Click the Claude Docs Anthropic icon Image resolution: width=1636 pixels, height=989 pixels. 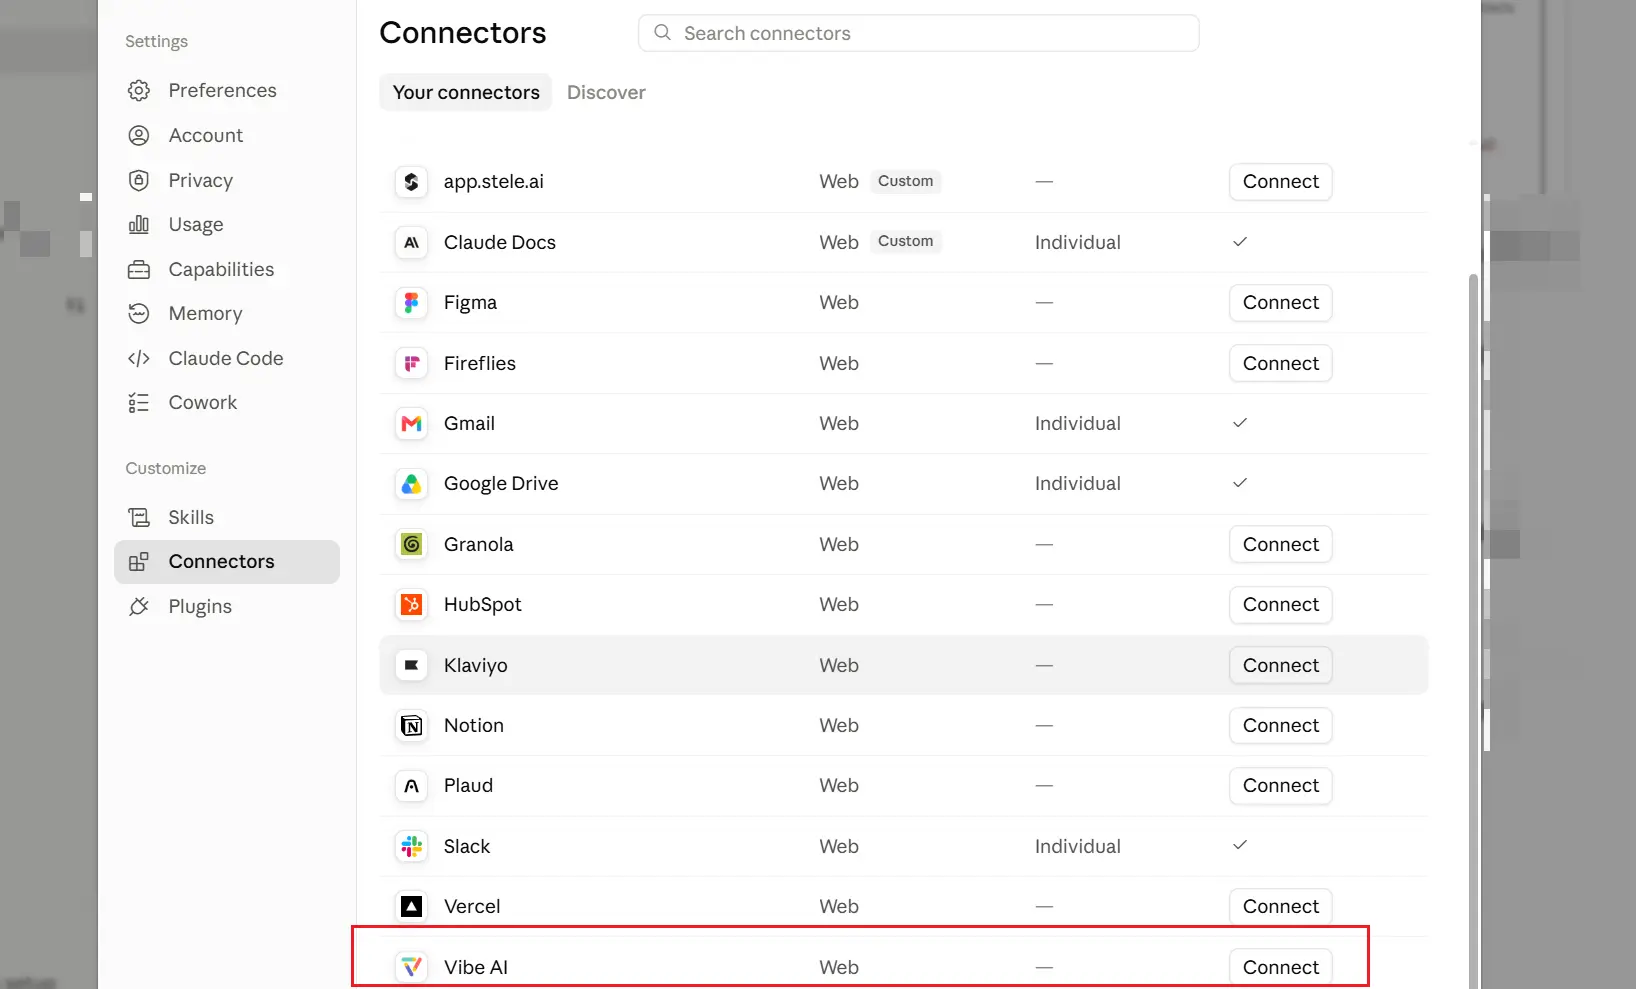coord(411,242)
